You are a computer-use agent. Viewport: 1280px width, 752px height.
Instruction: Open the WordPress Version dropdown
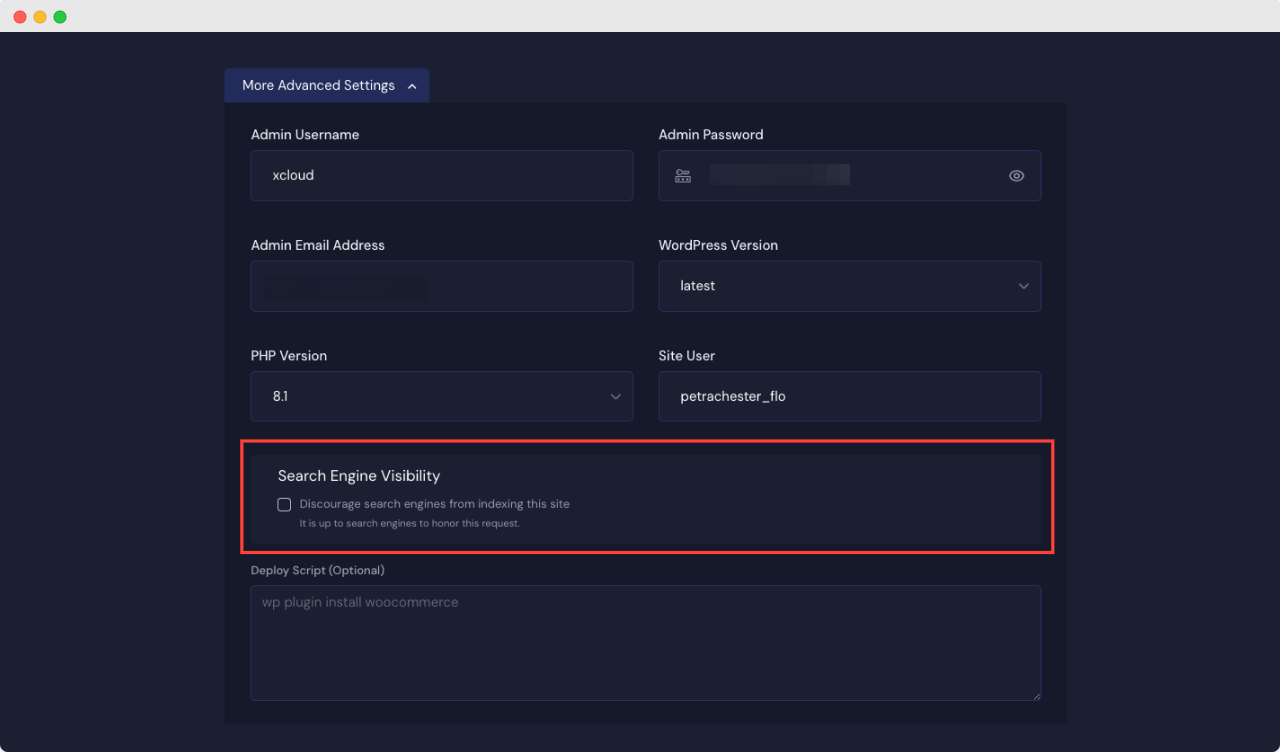(849, 286)
